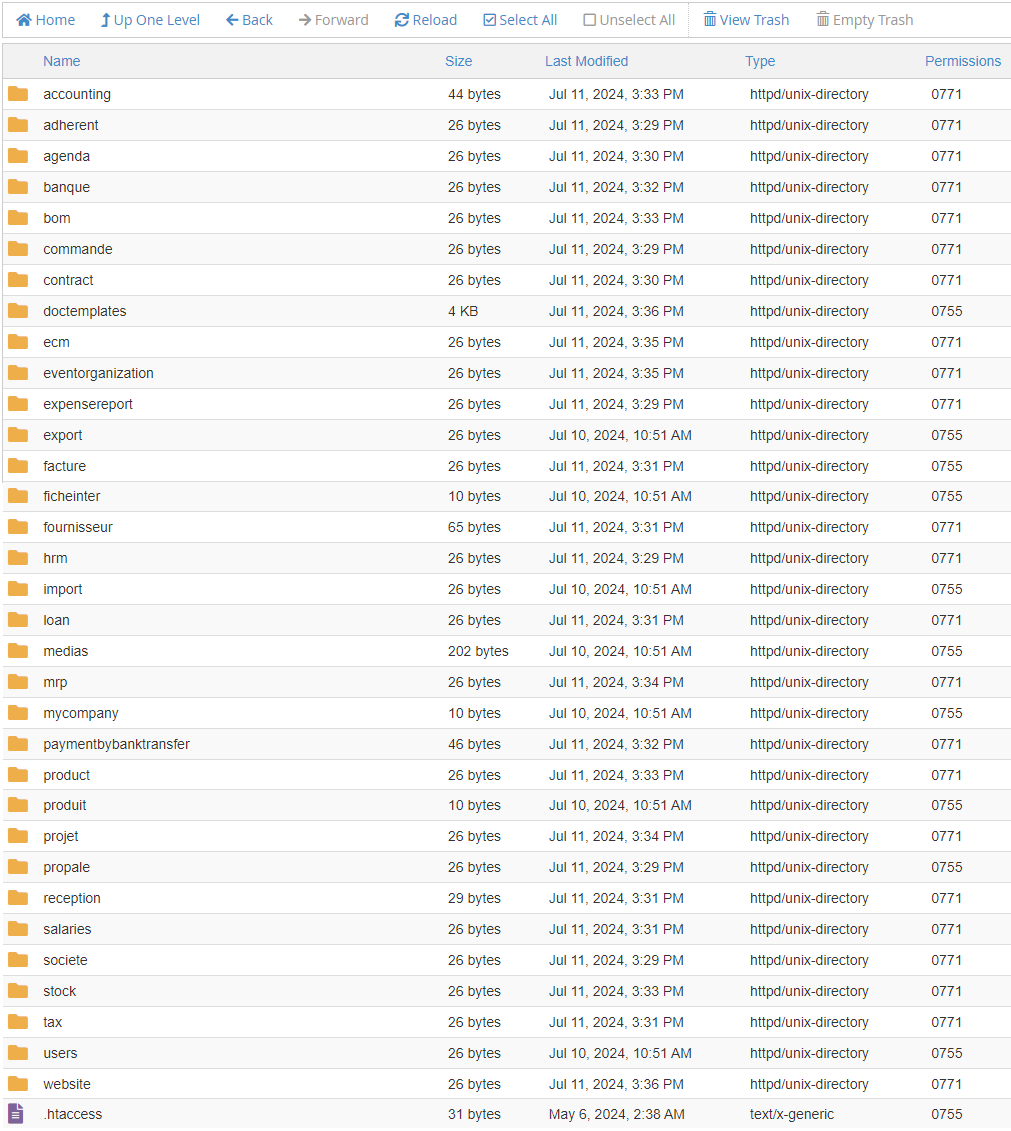The height and width of the screenshot is (1131, 1011).
Task: Open View Trash
Action: point(746,20)
